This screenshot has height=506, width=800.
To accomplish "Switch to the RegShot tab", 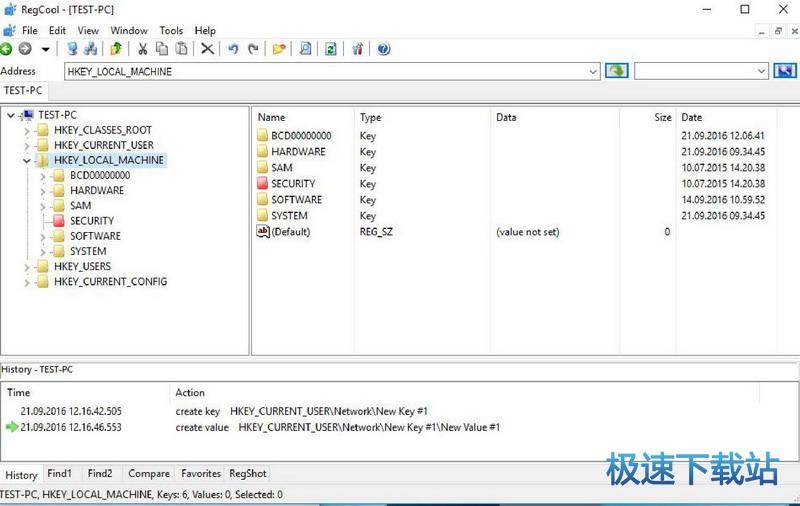I will (x=247, y=474).
